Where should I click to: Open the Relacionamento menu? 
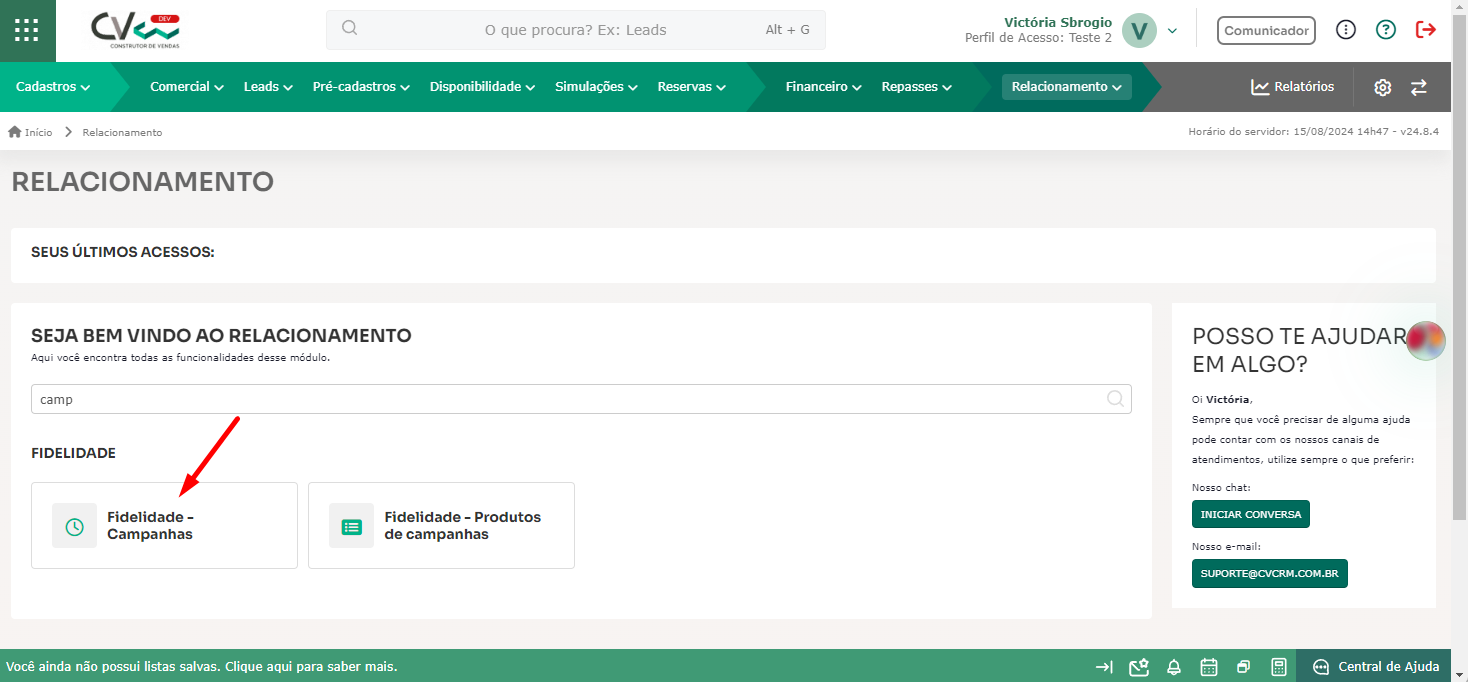point(1066,87)
